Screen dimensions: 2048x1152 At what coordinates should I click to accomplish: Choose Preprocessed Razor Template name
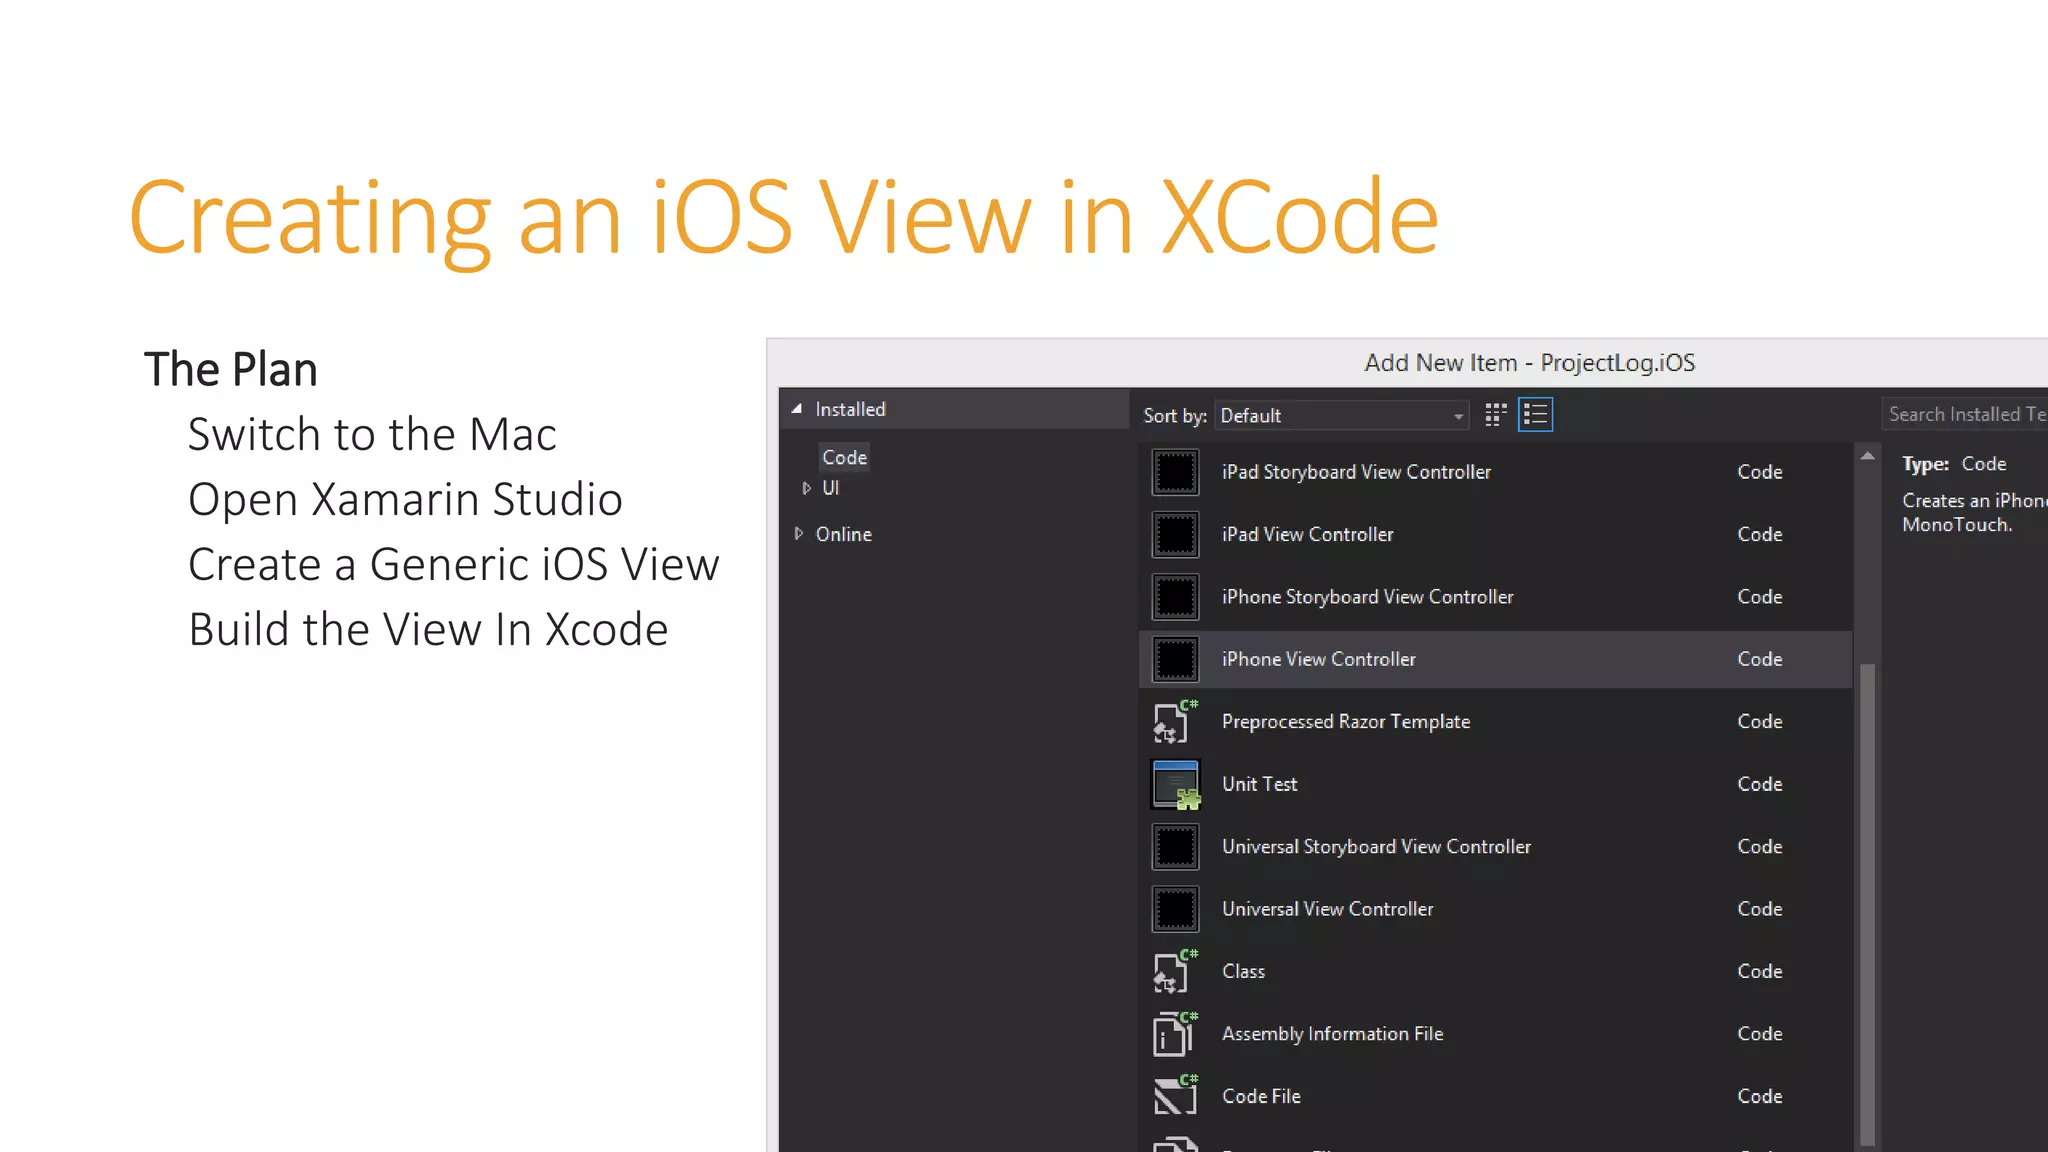[1346, 722]
